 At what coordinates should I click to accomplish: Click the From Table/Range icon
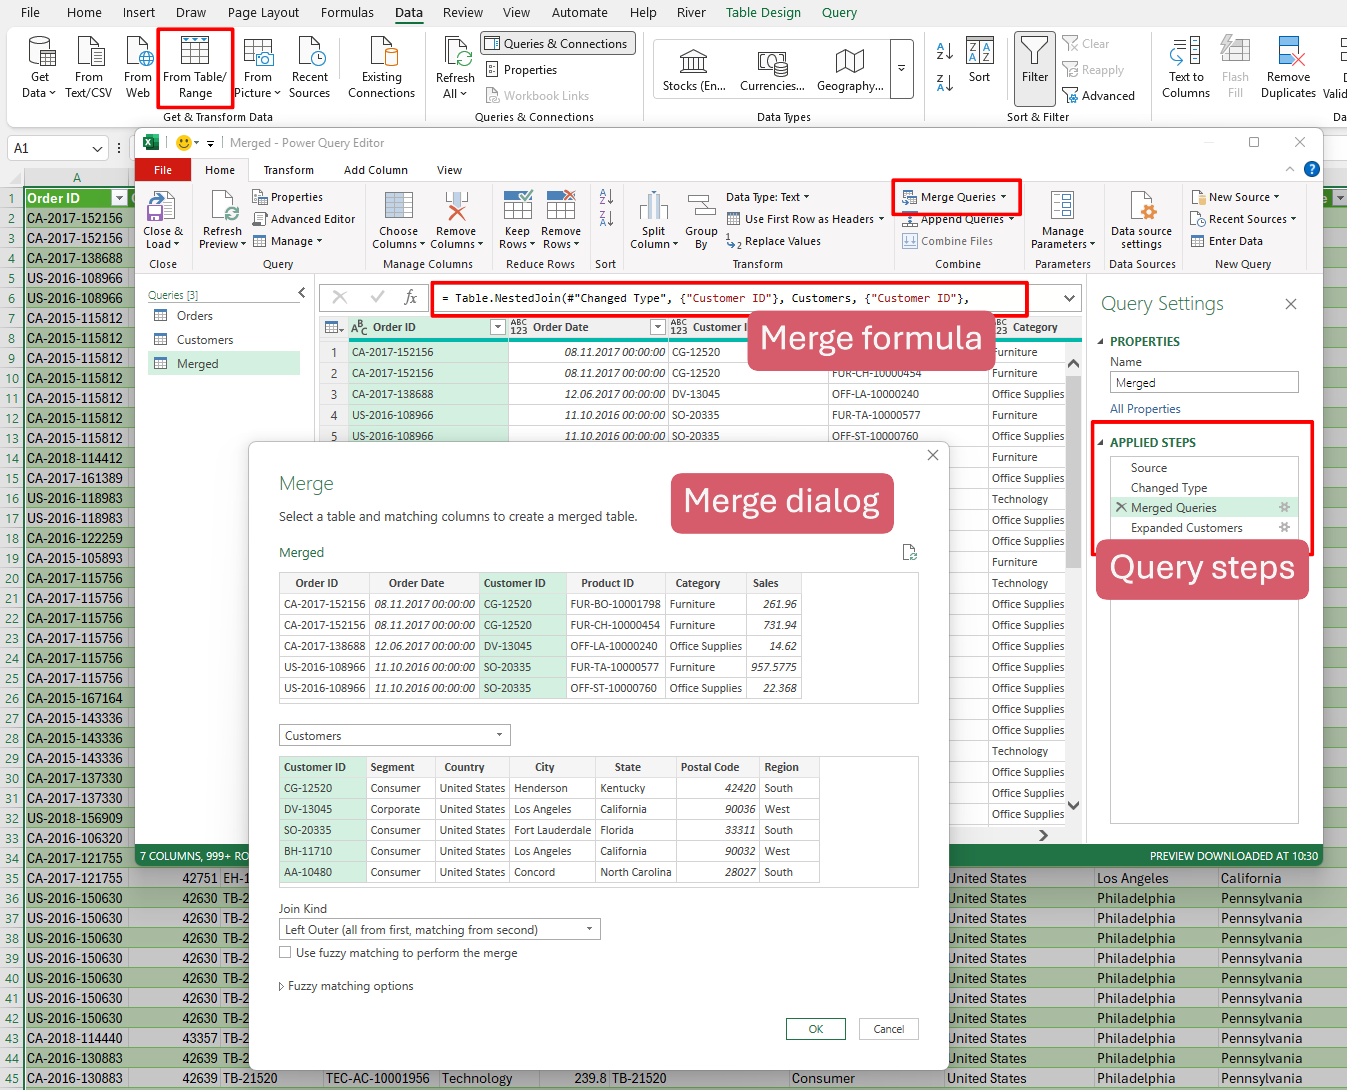tap(195, 53)
